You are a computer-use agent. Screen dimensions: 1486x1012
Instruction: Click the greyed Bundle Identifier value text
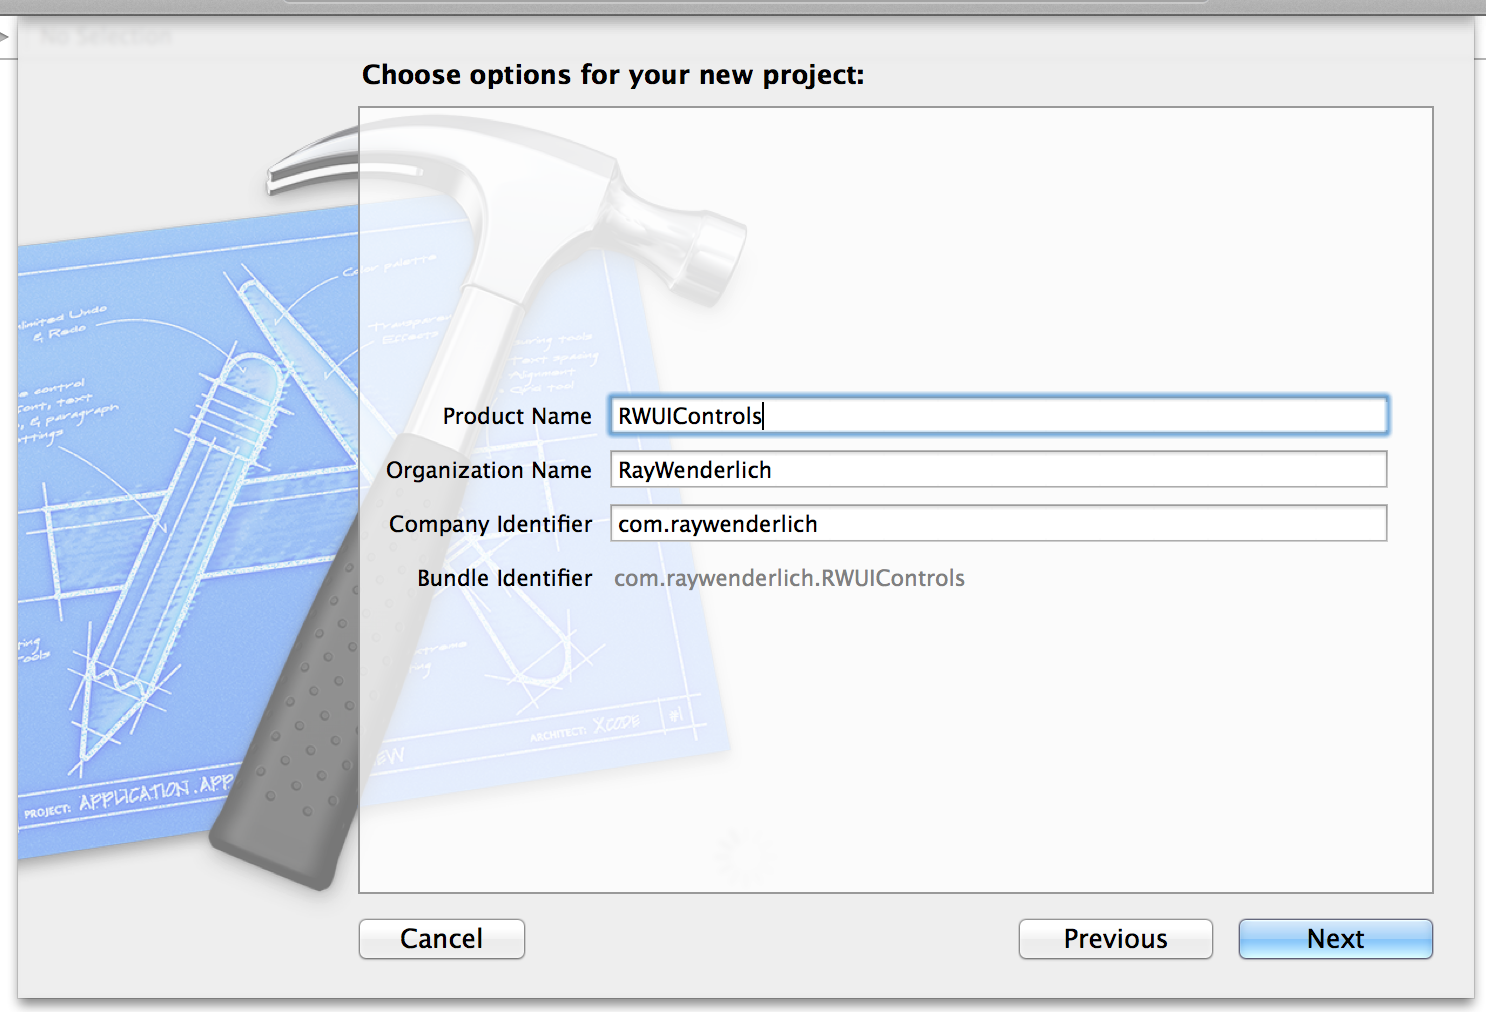tap(789, 578)
